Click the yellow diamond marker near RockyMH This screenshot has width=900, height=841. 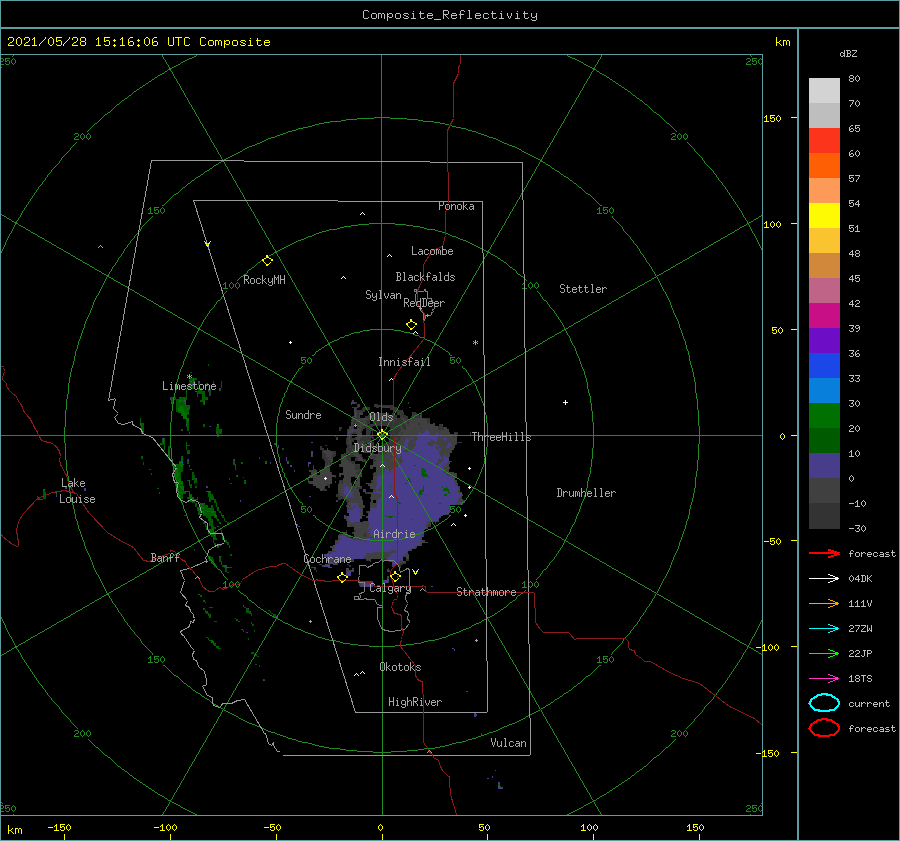pyautogui.click(x=267, y=261)
